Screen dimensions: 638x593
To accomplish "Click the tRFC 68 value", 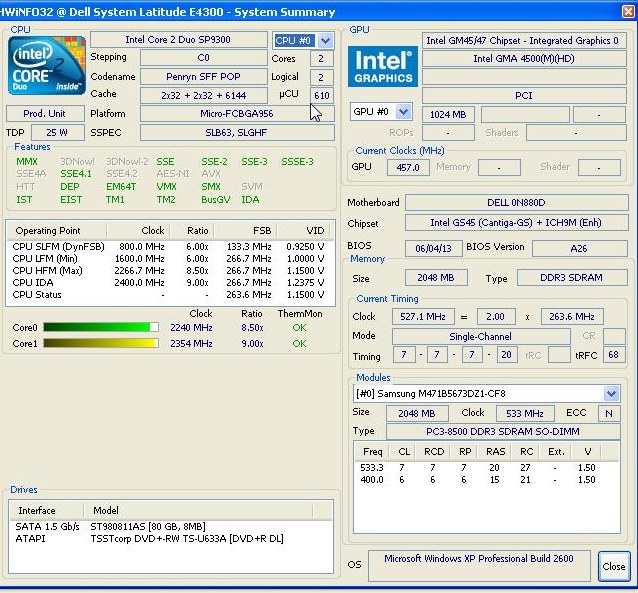I will tap(614, 354).
